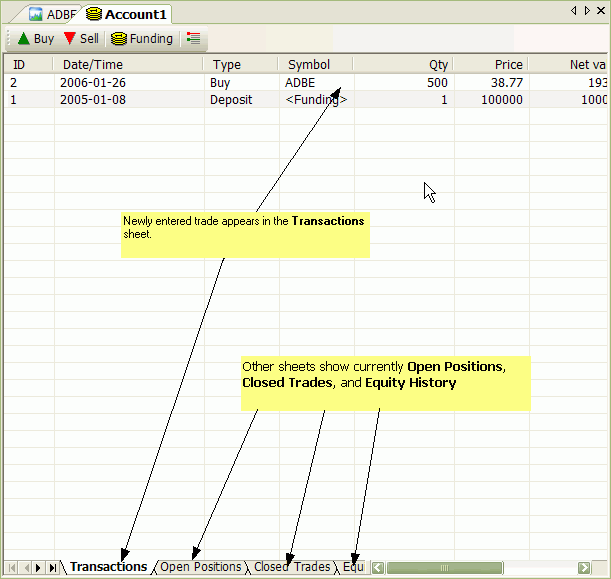This screenshot has width=611, height=579.
Task: Sort by the Date/Time column header
Action: (92, 64)
